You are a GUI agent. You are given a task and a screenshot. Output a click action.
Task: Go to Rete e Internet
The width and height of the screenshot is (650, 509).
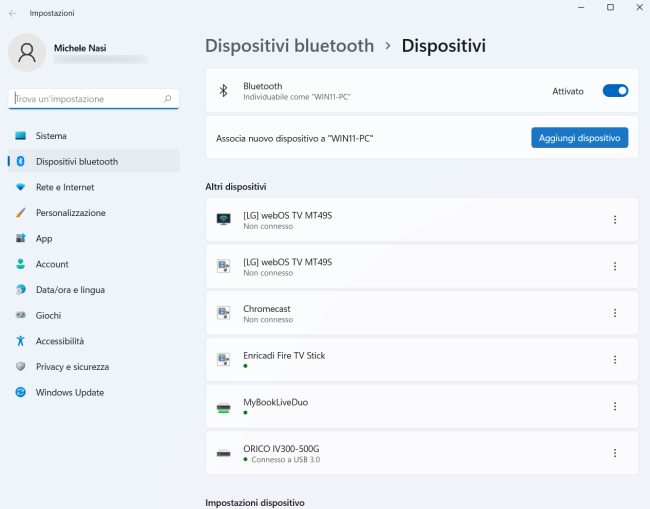[x=94, y=187]
